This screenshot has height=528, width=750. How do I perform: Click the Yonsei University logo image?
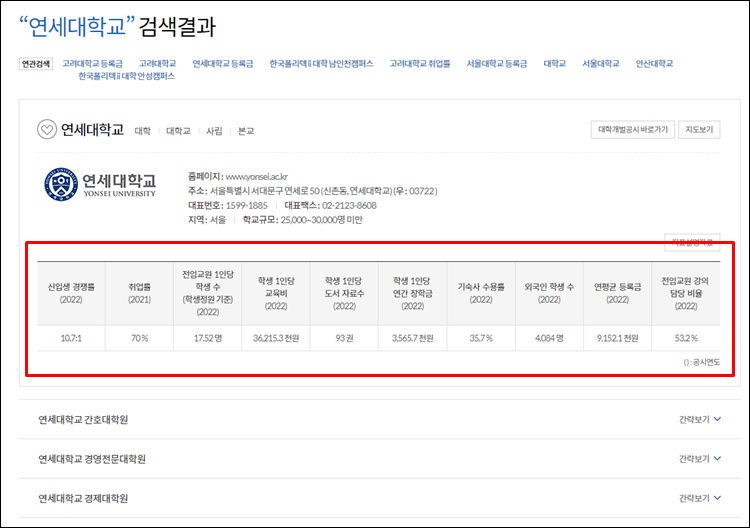click(100, 184)
